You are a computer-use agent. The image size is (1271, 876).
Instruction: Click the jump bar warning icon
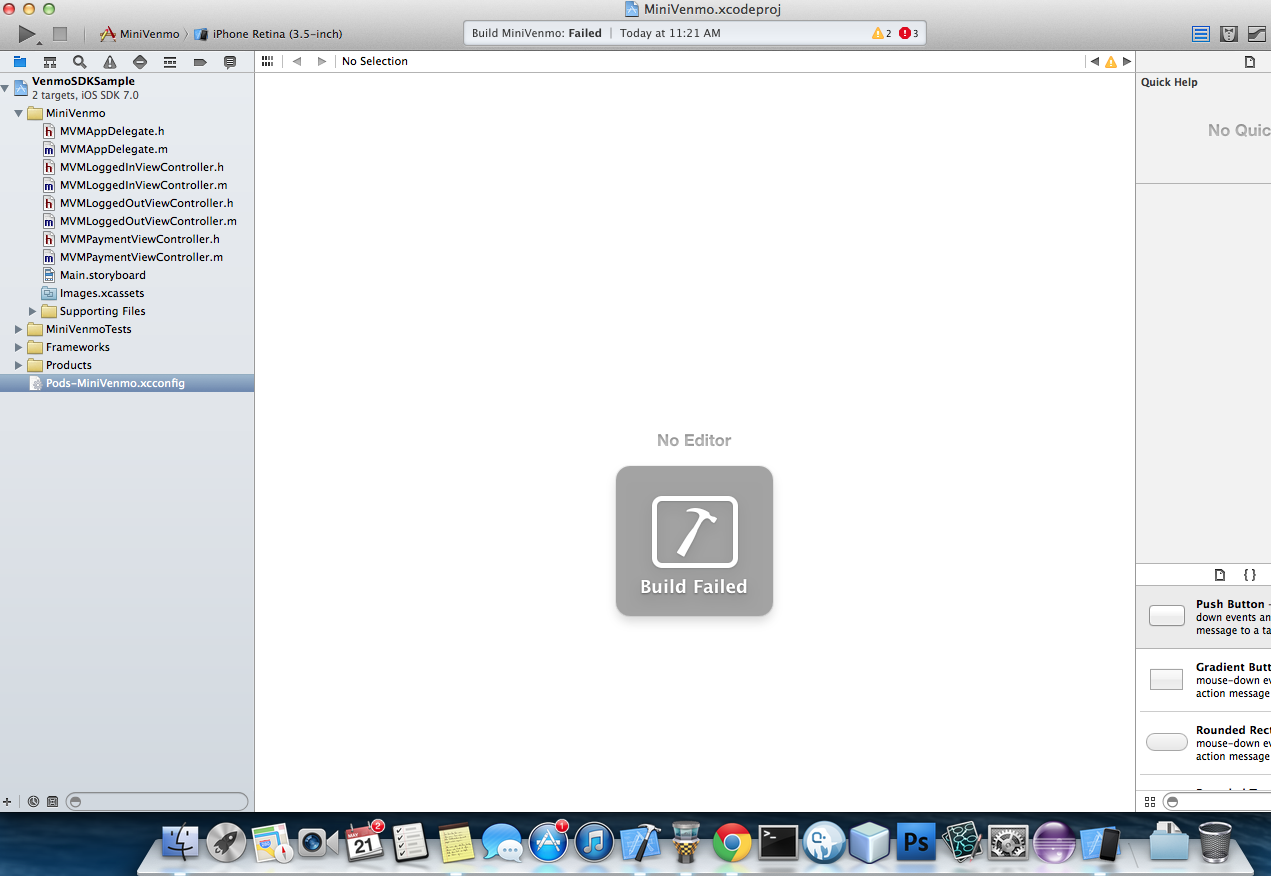[x=1110, y=62]
